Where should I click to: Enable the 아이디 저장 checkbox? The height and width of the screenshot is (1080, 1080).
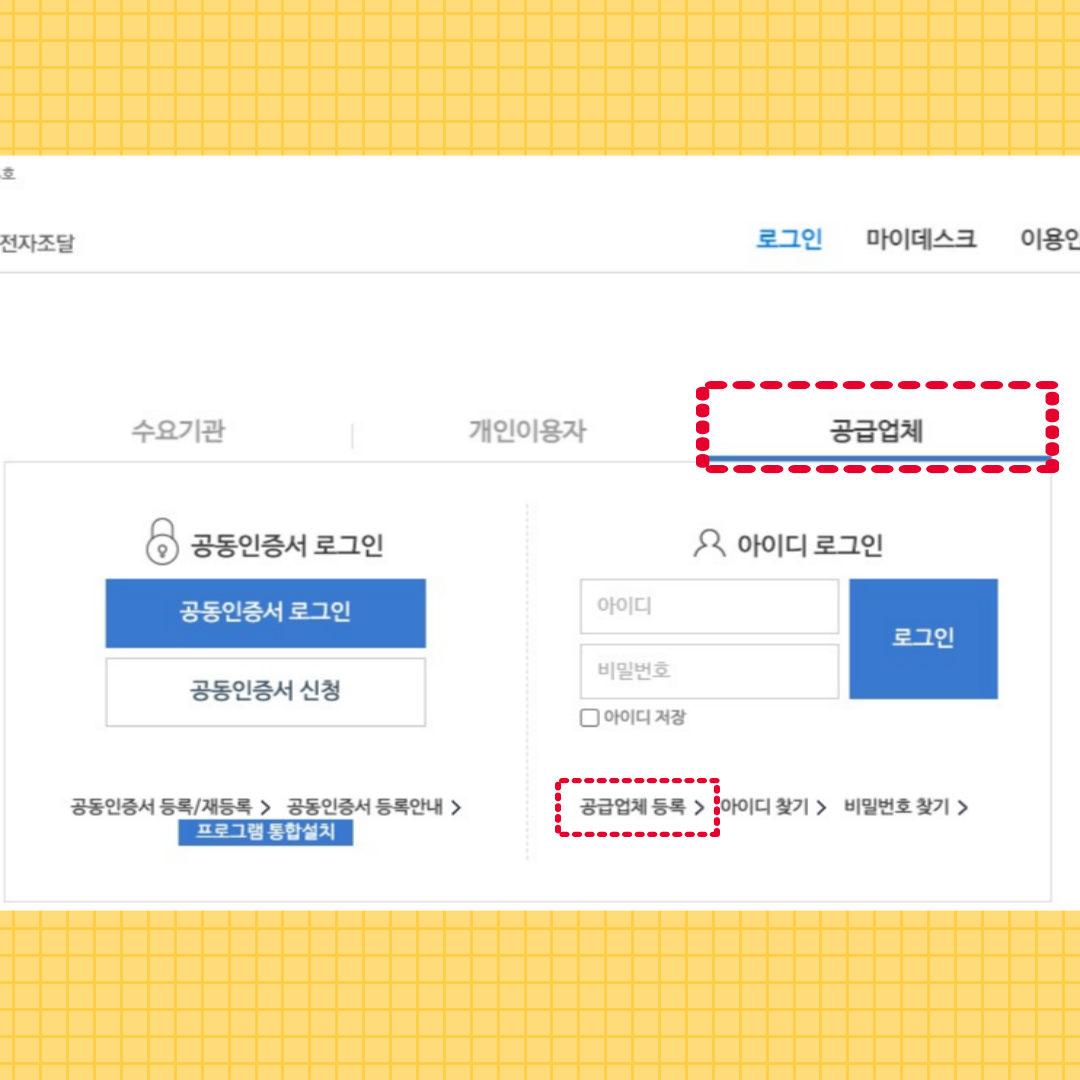click(x=589, y=717)
